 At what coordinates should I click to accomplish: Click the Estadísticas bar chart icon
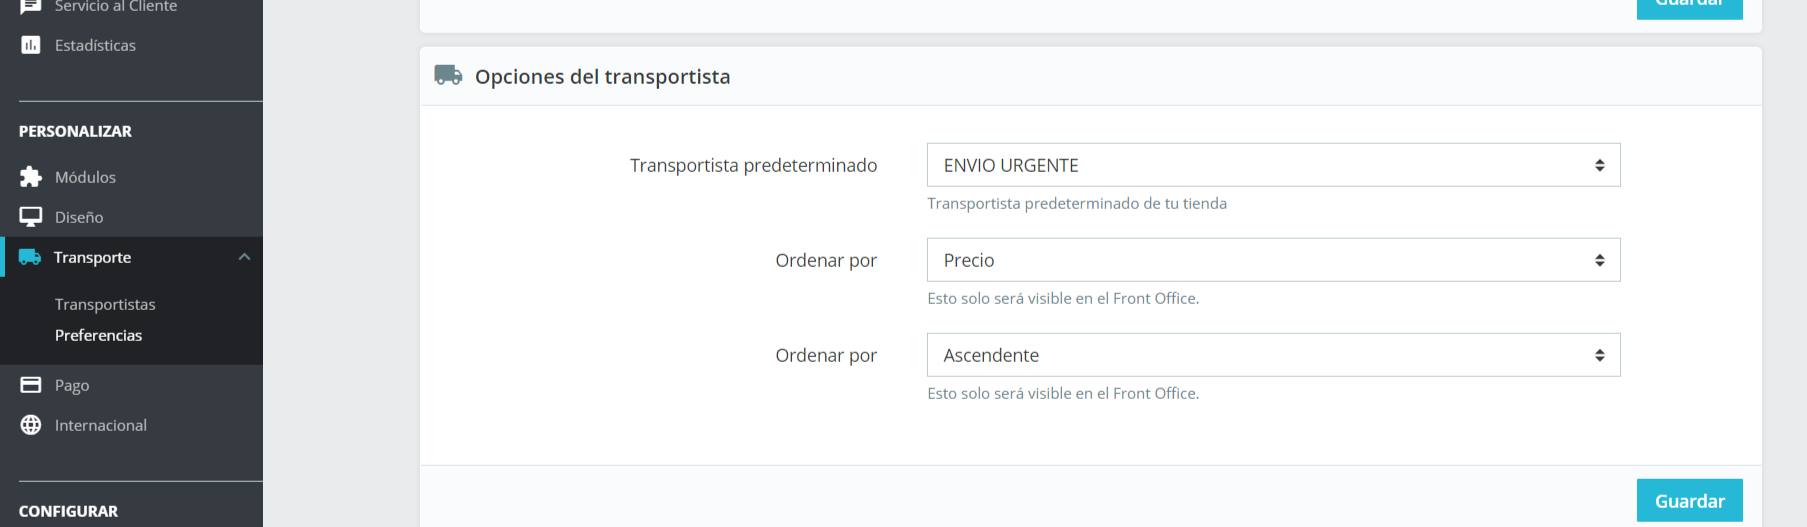point(31,45)
